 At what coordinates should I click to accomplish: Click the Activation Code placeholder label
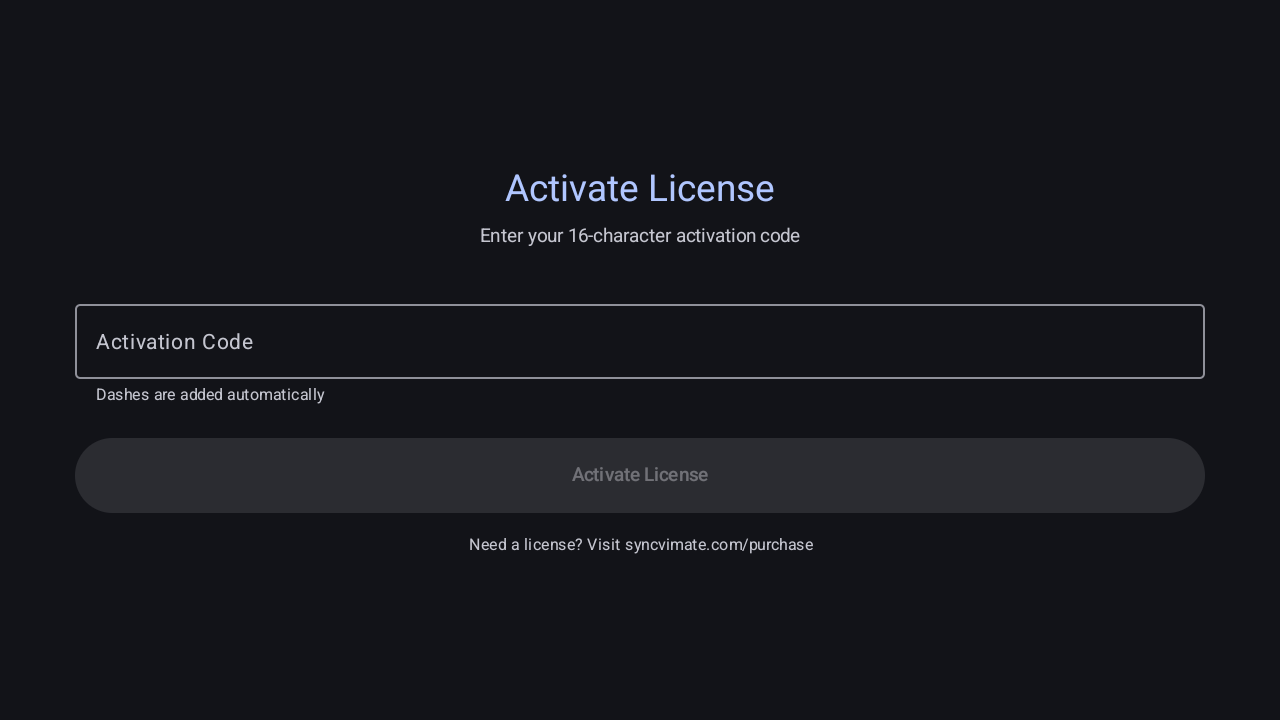click(x=174, y=341)
